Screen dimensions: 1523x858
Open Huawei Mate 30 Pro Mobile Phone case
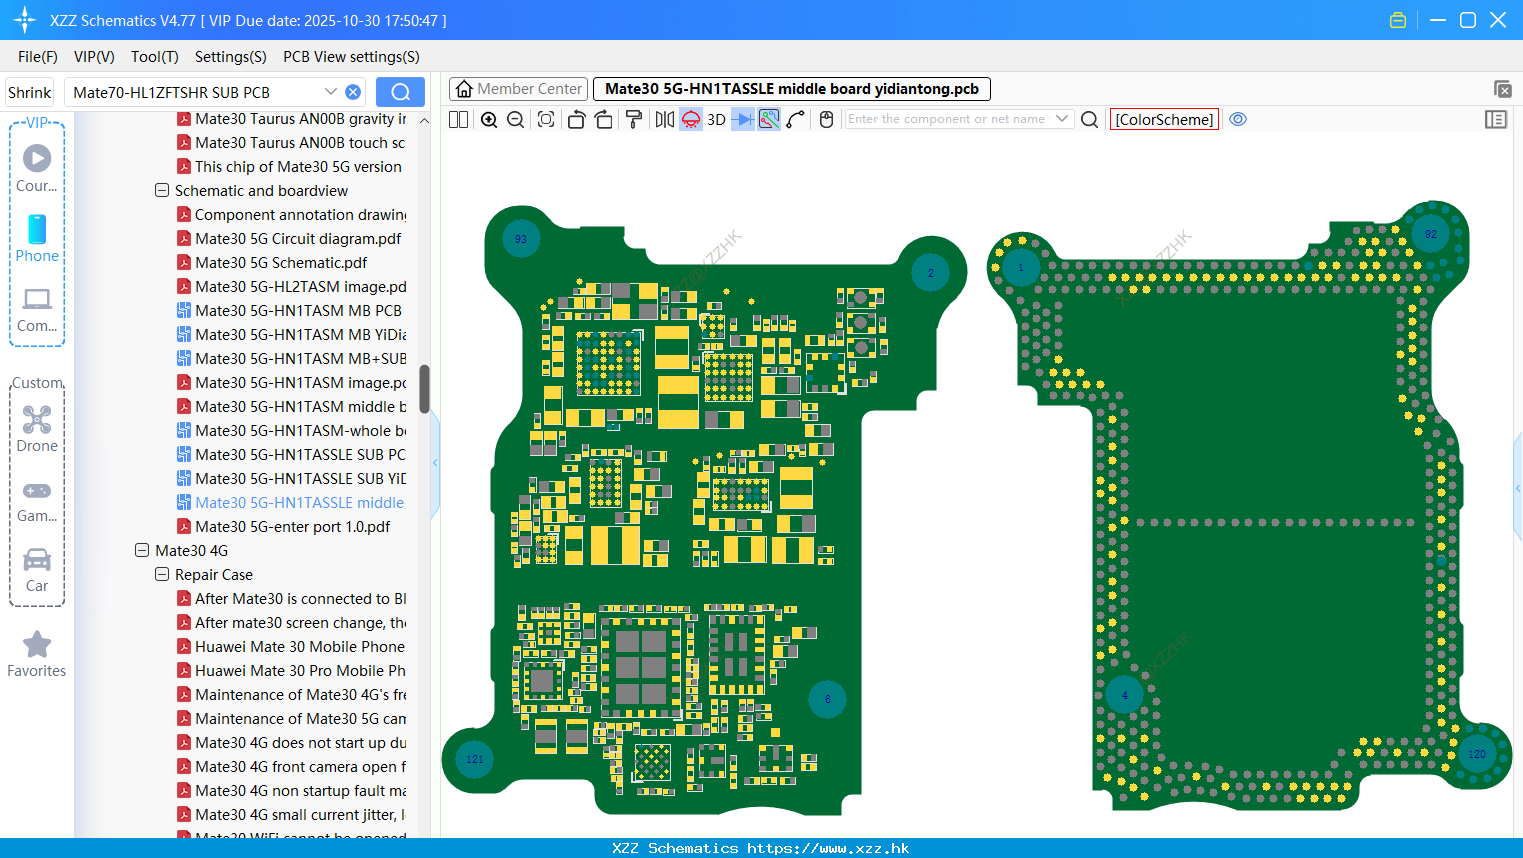tap(300, 671)
